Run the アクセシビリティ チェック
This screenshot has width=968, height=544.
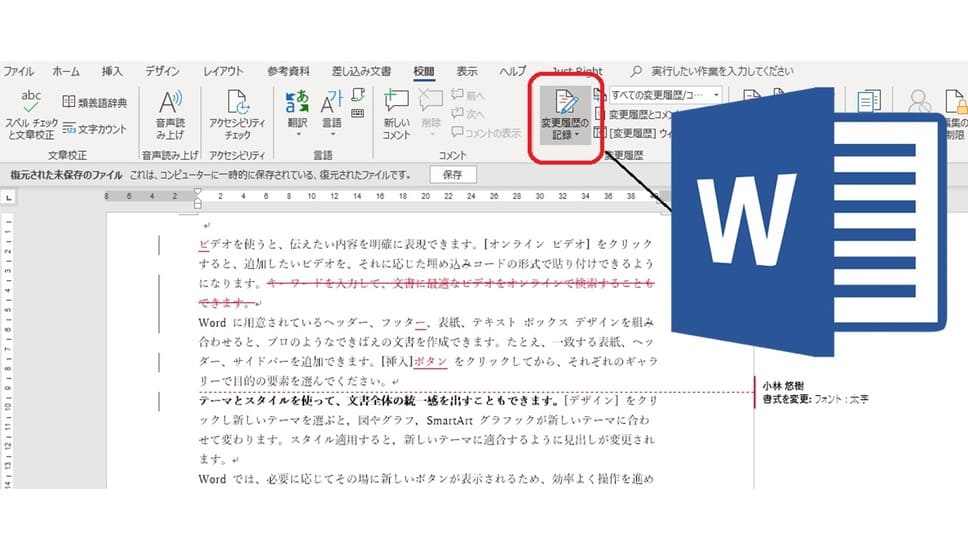237,115
